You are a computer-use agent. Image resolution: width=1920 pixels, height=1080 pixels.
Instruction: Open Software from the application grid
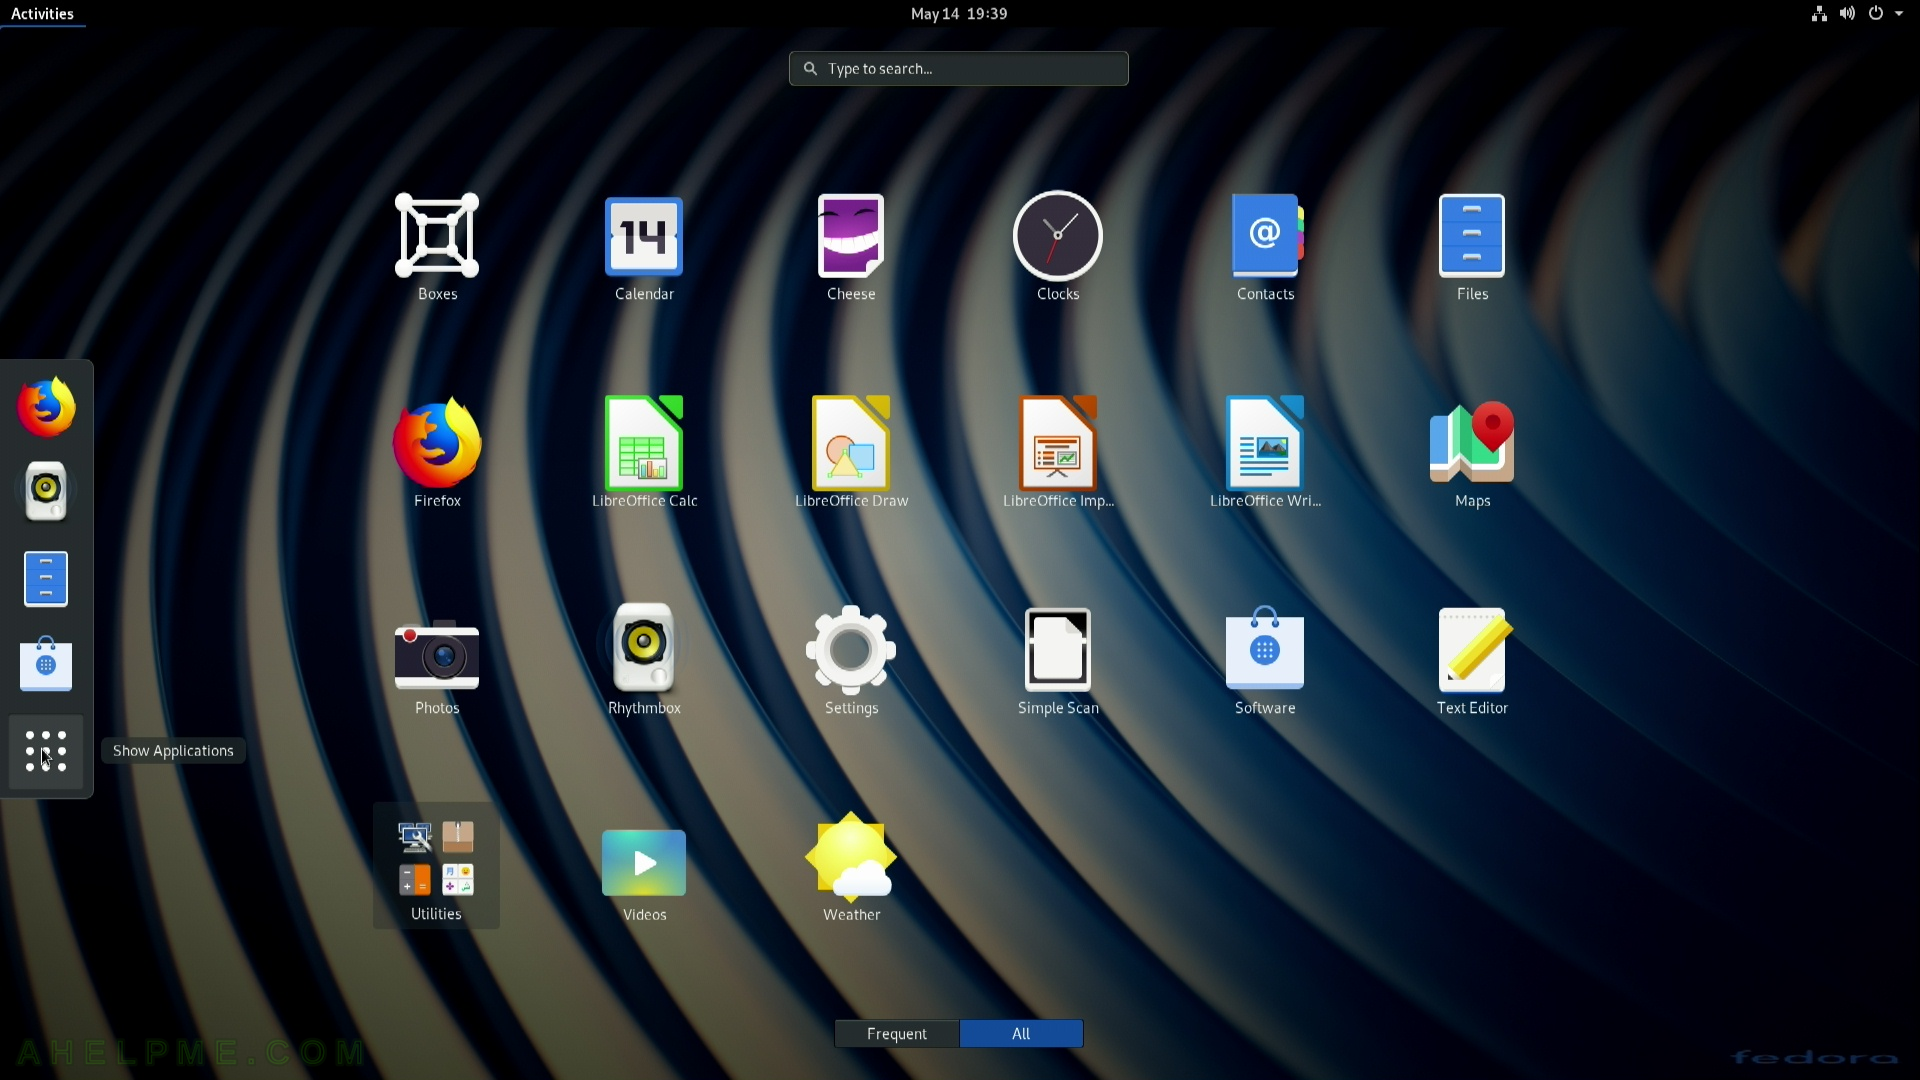tap(1265, 660)
